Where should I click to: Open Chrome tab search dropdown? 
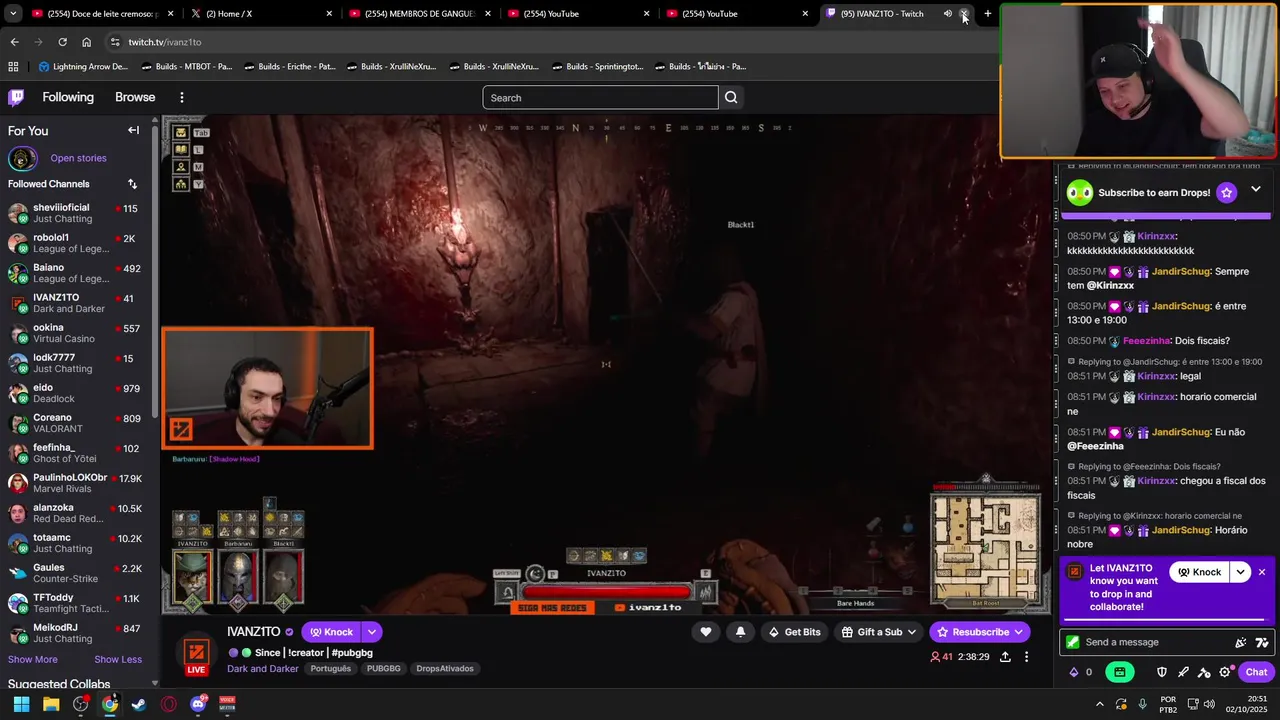[13, 13]
